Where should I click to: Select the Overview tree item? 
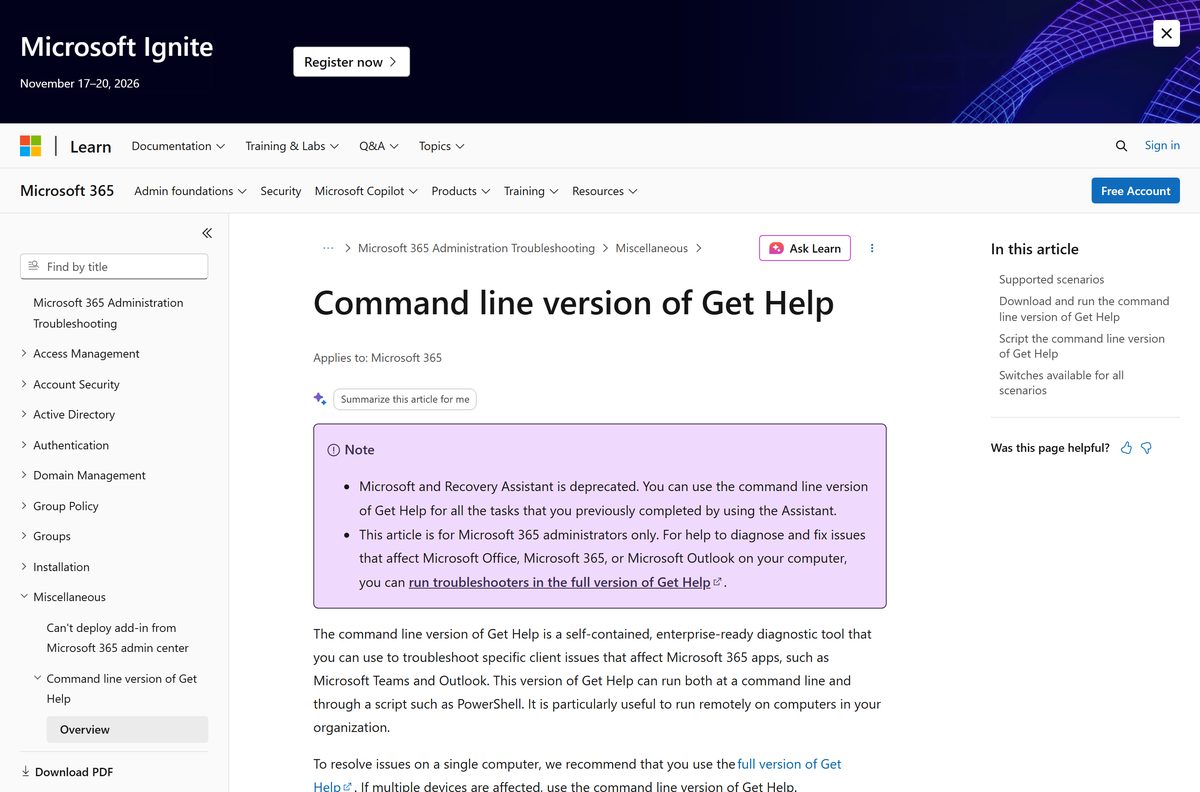pyautogui.click(x=127, y=729)
